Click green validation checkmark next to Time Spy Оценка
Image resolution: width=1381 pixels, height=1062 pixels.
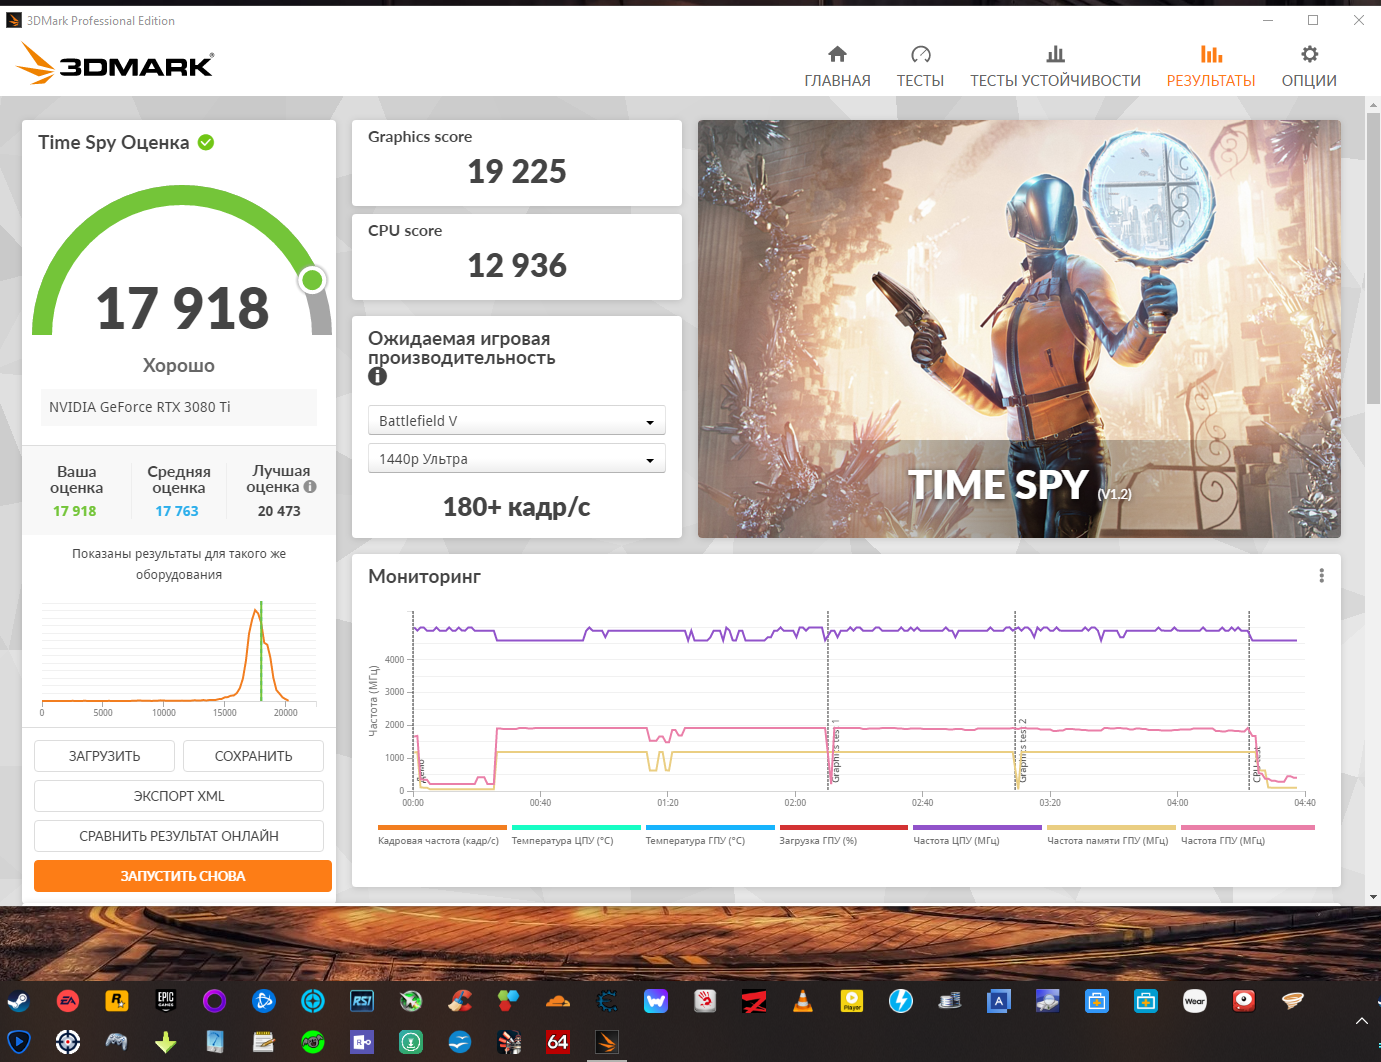point(206,142)
